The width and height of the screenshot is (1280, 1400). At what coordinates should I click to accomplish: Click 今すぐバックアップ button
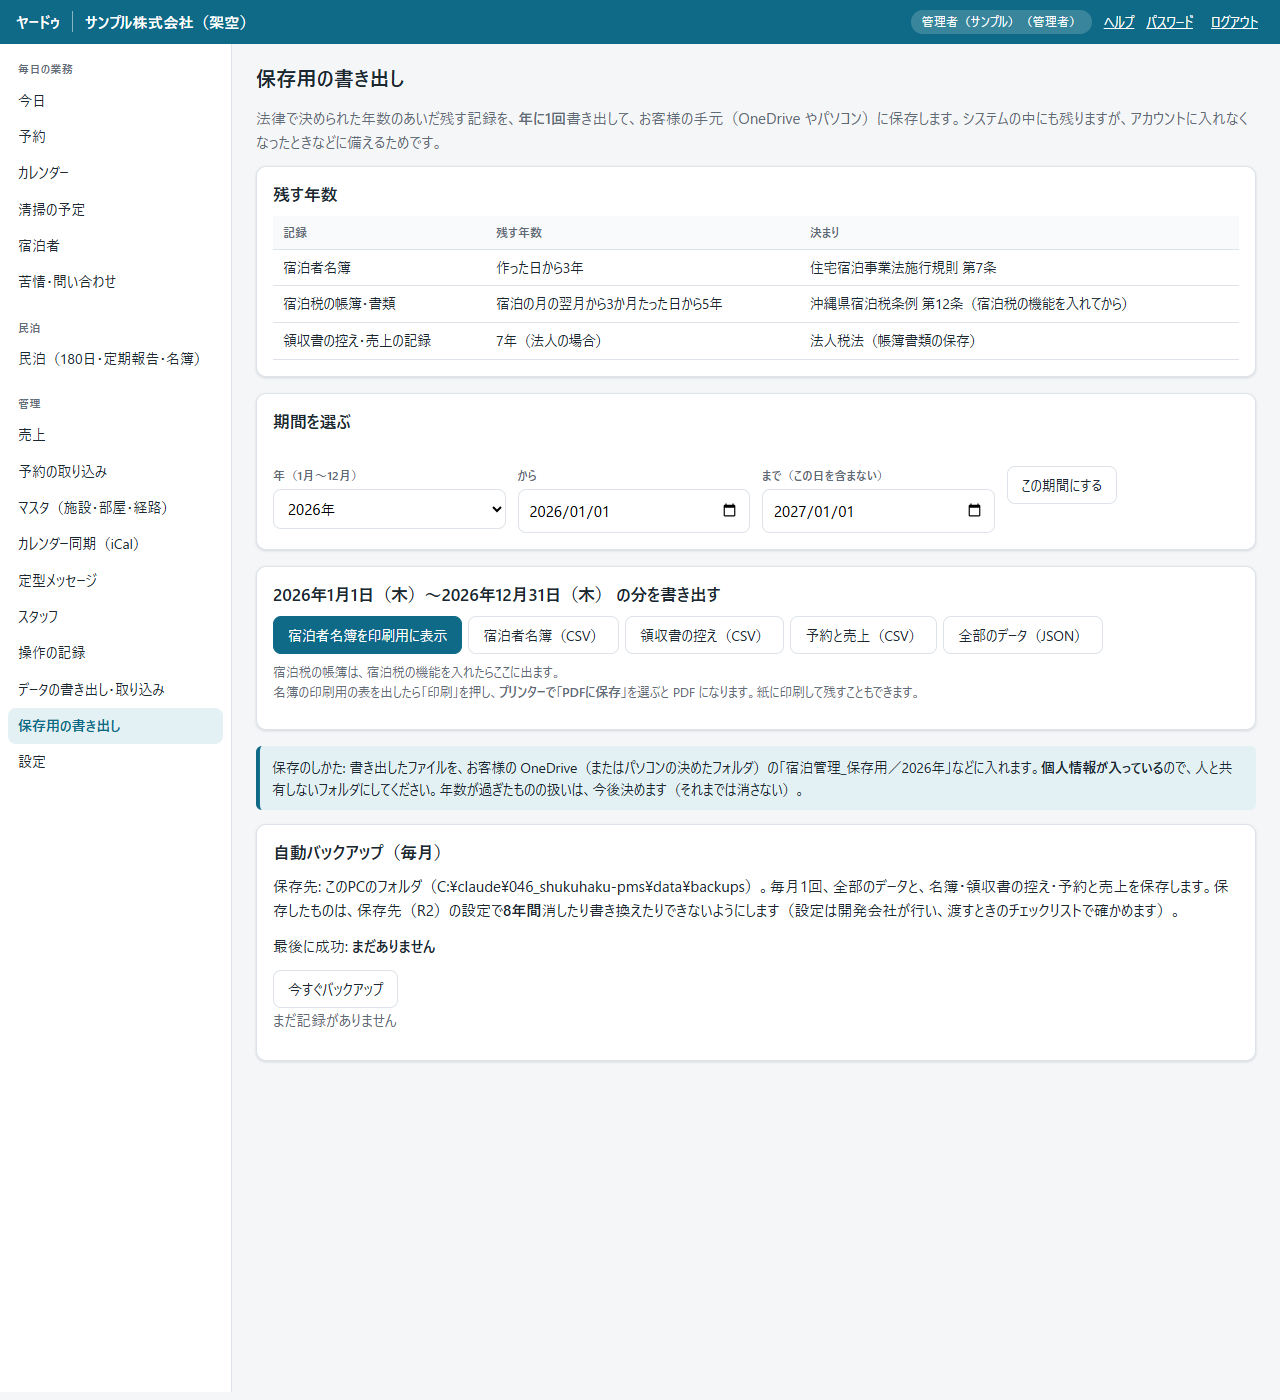(335, 989)
